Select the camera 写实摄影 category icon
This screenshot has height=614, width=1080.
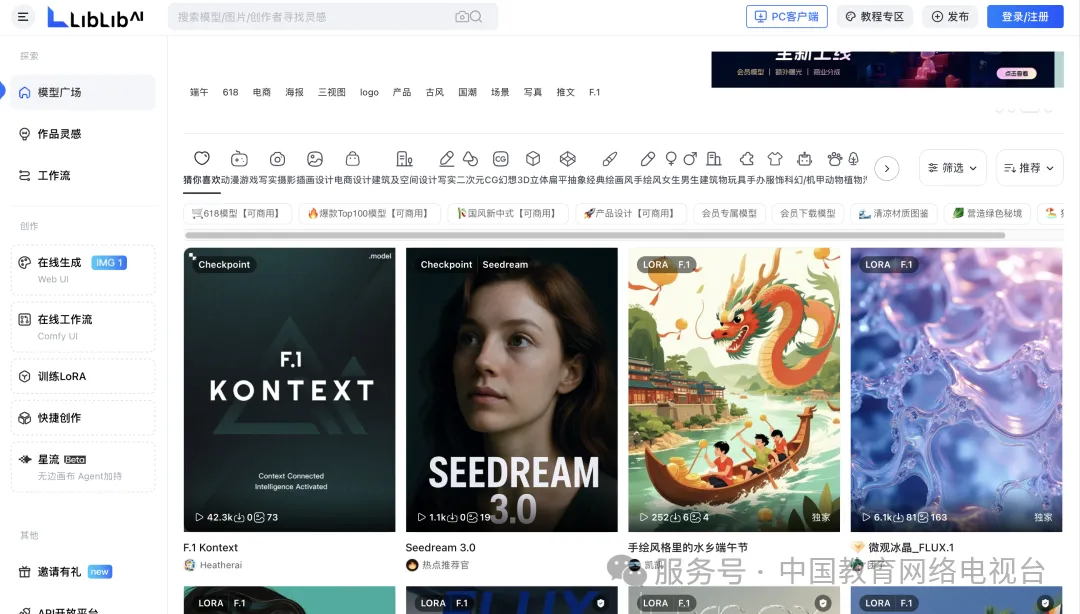click(x=278, y=159)
